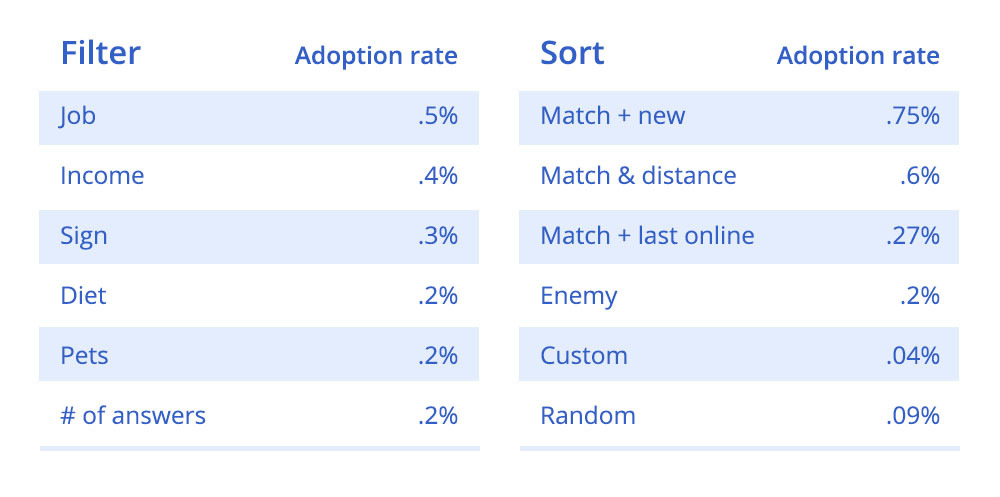This screenshot has width=1000, height=497.
Task: Click the Filter table heading
Action: point(100,53)
